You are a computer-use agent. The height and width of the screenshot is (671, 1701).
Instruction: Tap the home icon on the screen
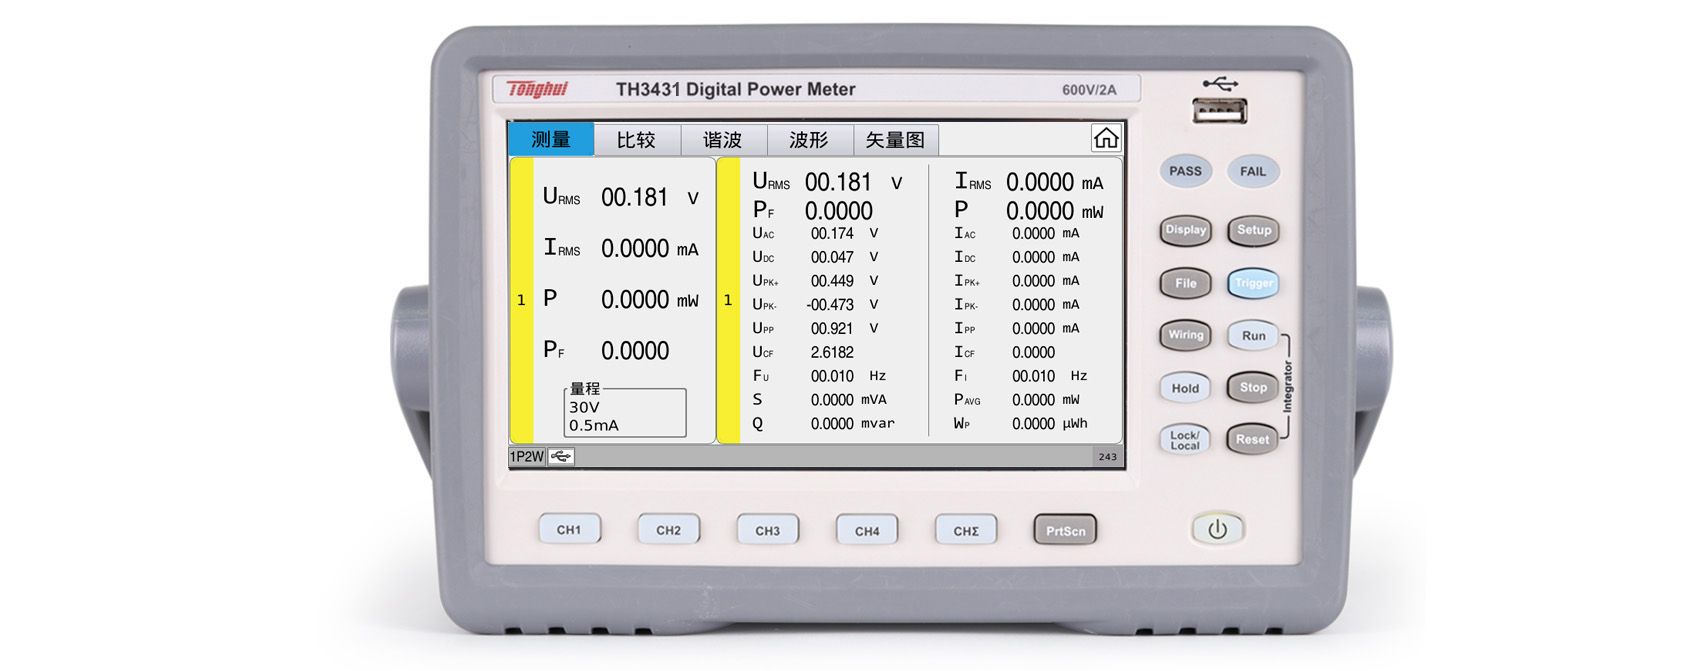(x=1105, y=138)
